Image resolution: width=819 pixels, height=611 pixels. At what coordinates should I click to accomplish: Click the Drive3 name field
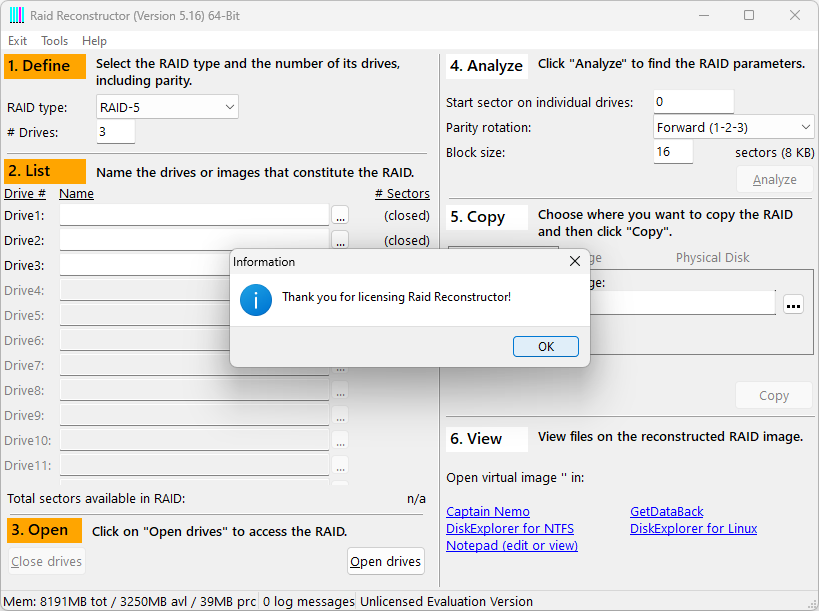pos(145,265)
